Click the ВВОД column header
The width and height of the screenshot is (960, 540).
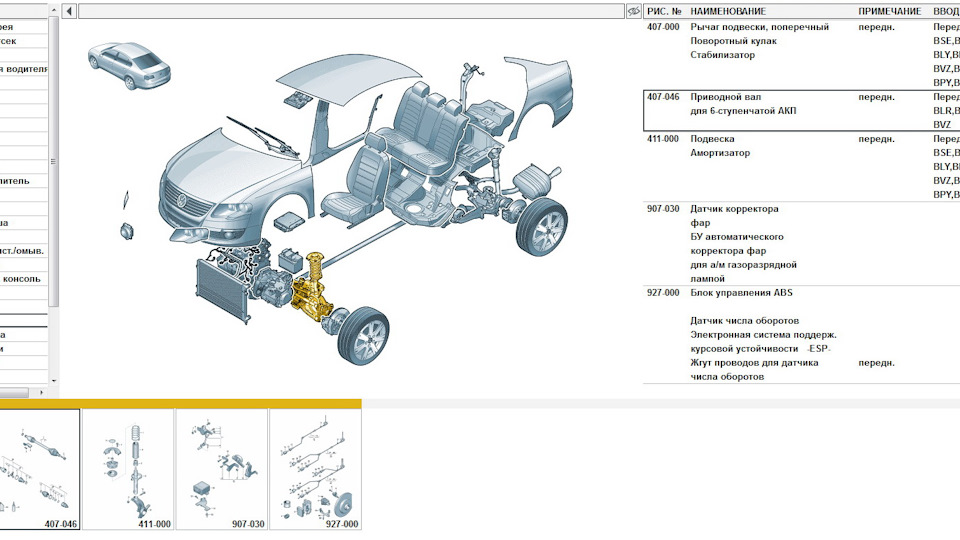(x=947, y=11)
